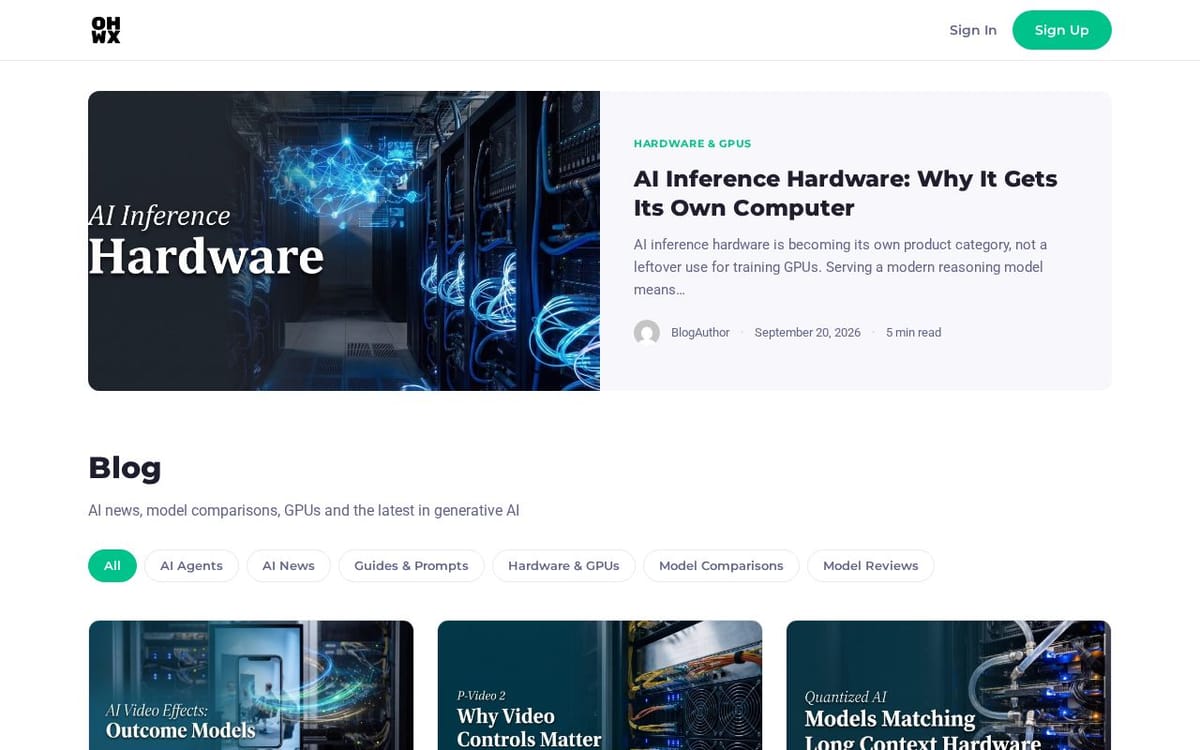This screenshot has height=750, width=1200.
Task: Click the September 20, 2026 date
Action: (807, 332)
